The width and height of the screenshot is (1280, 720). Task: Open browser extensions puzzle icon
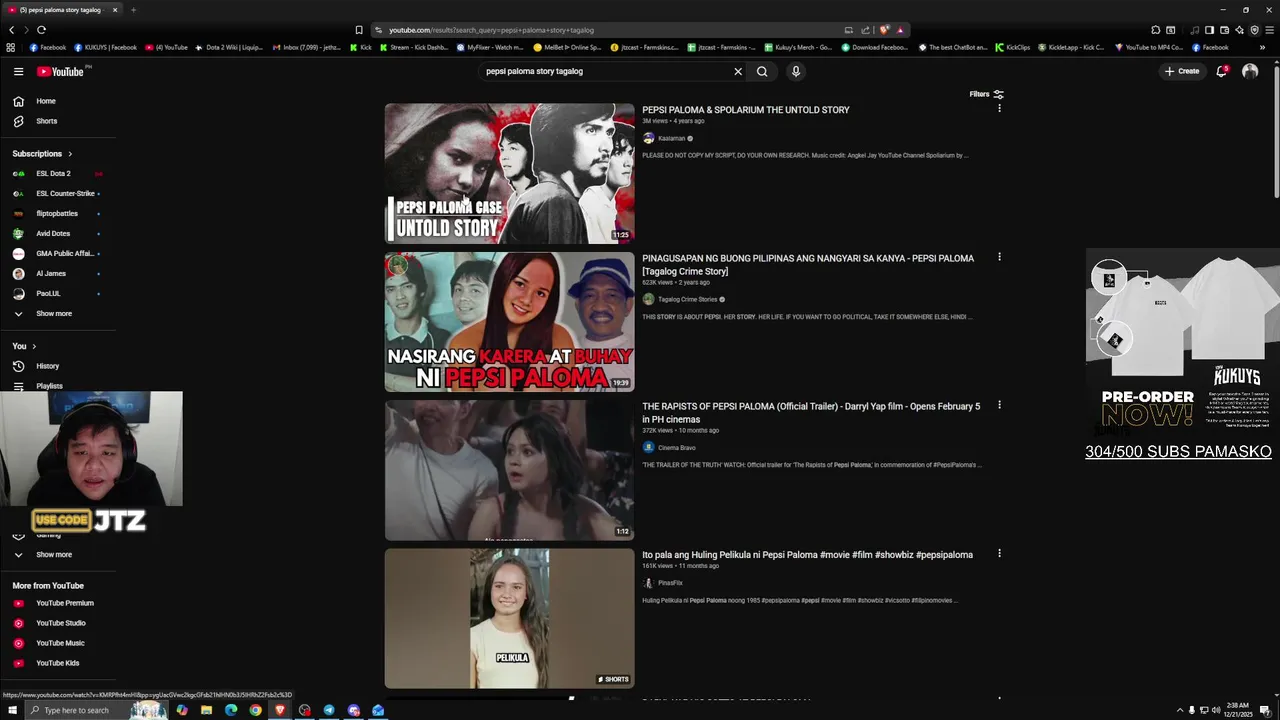tap(1156, 30)
